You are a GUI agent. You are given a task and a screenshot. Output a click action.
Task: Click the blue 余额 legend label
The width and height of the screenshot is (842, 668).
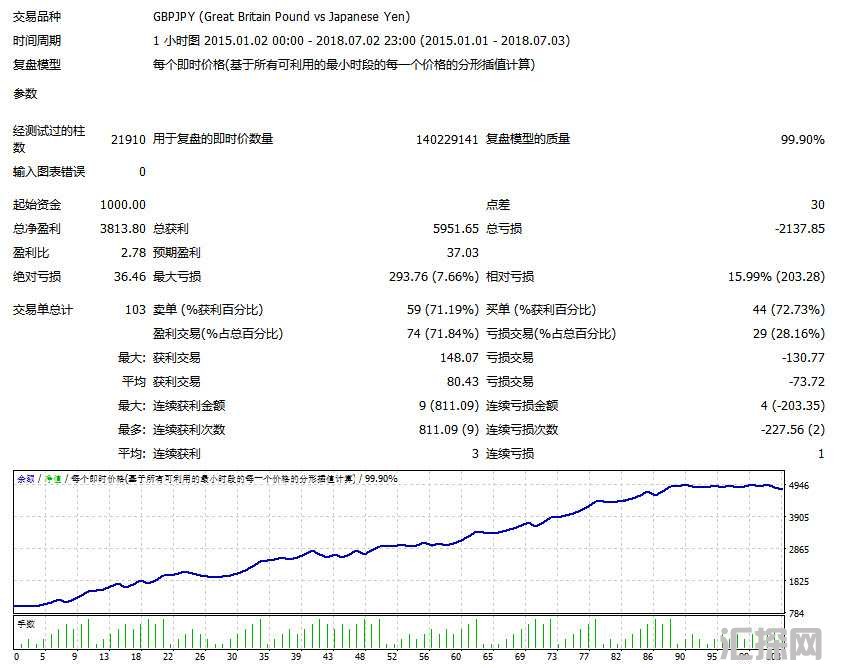point(25,479)
